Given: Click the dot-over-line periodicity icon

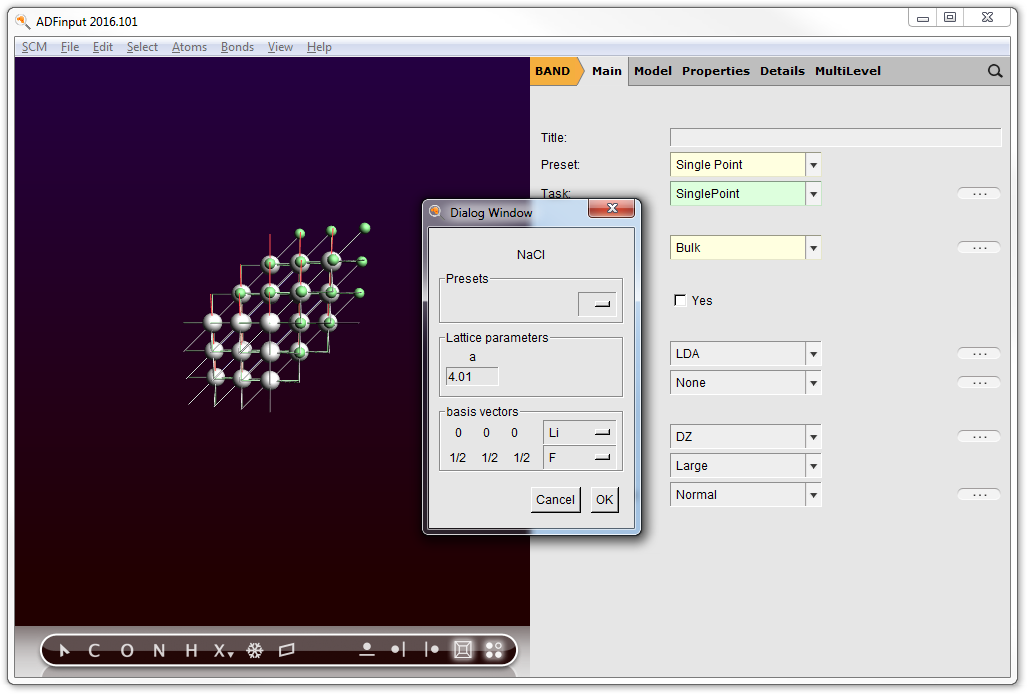Looking at the screenshot, I should (x=366, y=649).
